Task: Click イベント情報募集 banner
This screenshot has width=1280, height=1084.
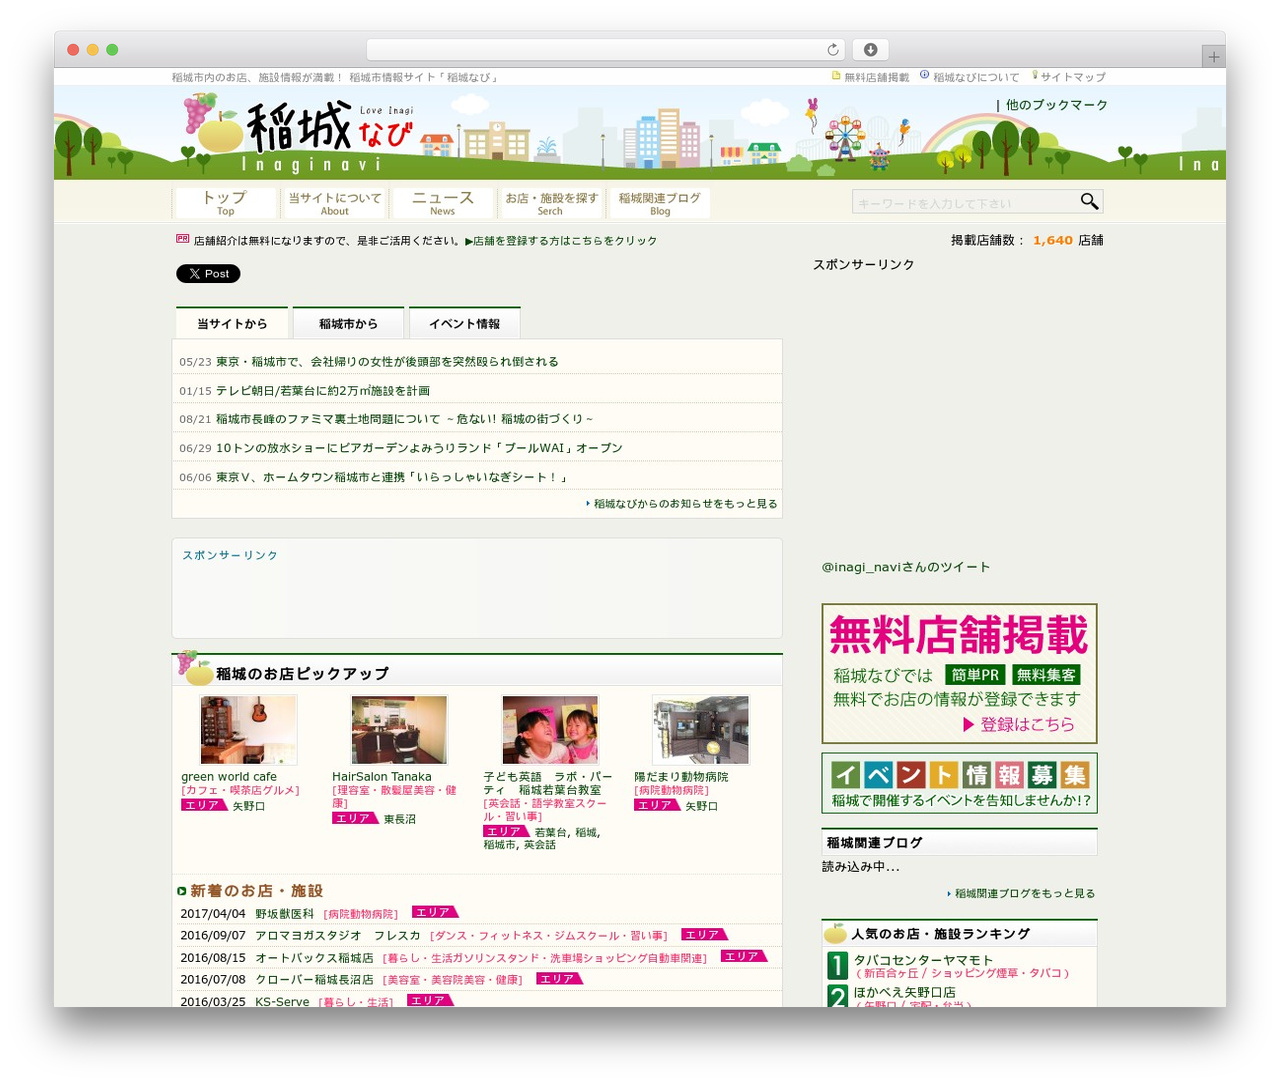Action: pos(959,783)
